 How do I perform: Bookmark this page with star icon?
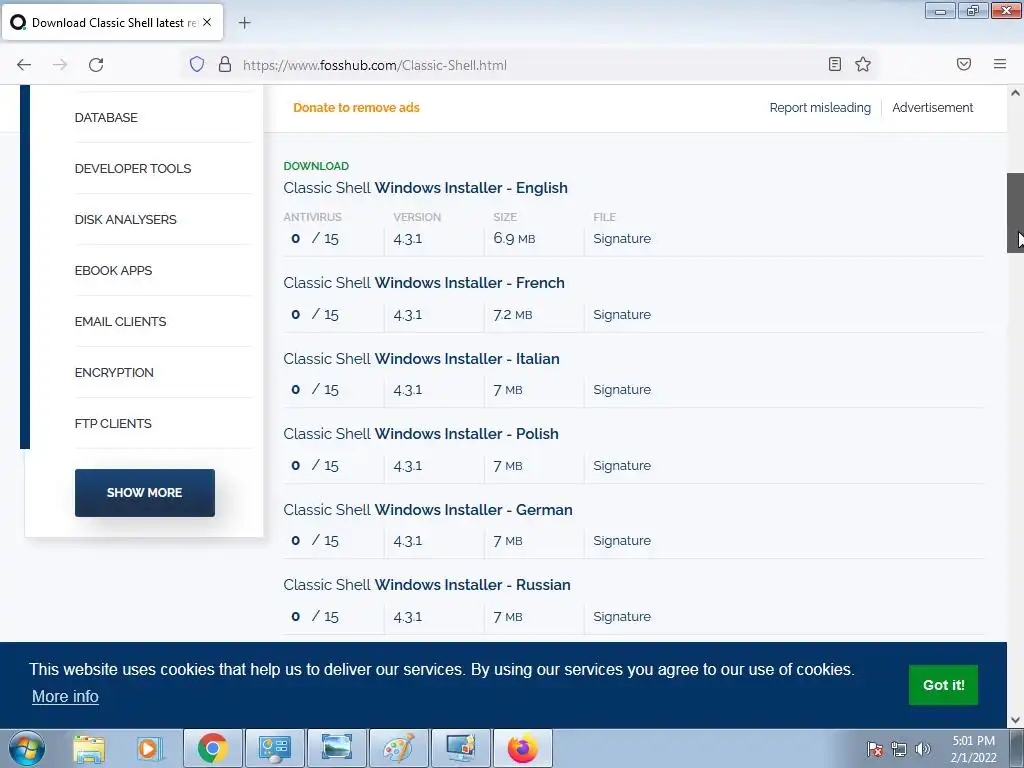click(863, 64)
